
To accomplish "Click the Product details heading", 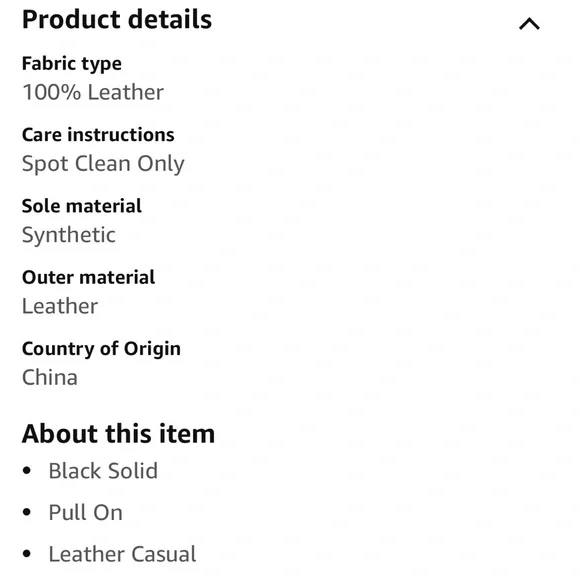I will [117, 20].
